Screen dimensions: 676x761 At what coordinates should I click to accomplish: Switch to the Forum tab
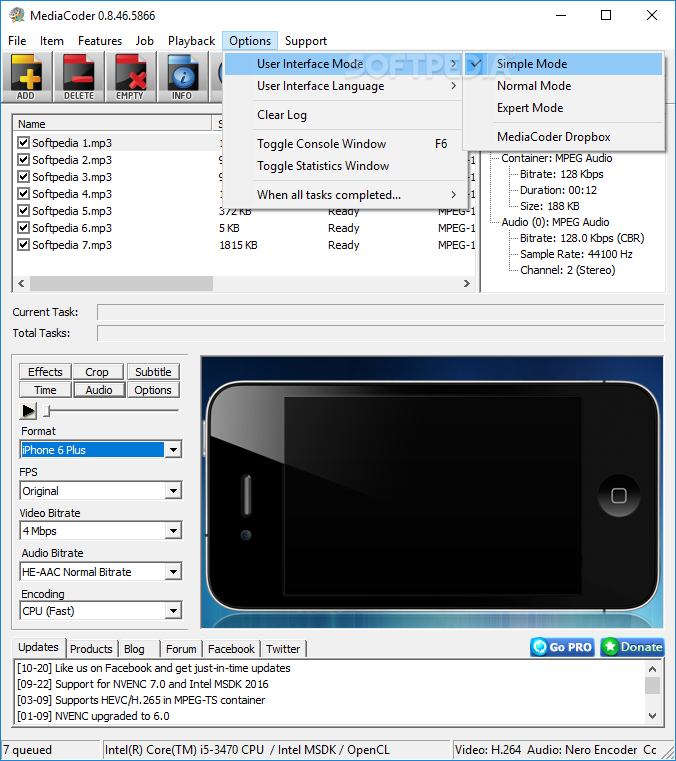(x=181, y=649)
